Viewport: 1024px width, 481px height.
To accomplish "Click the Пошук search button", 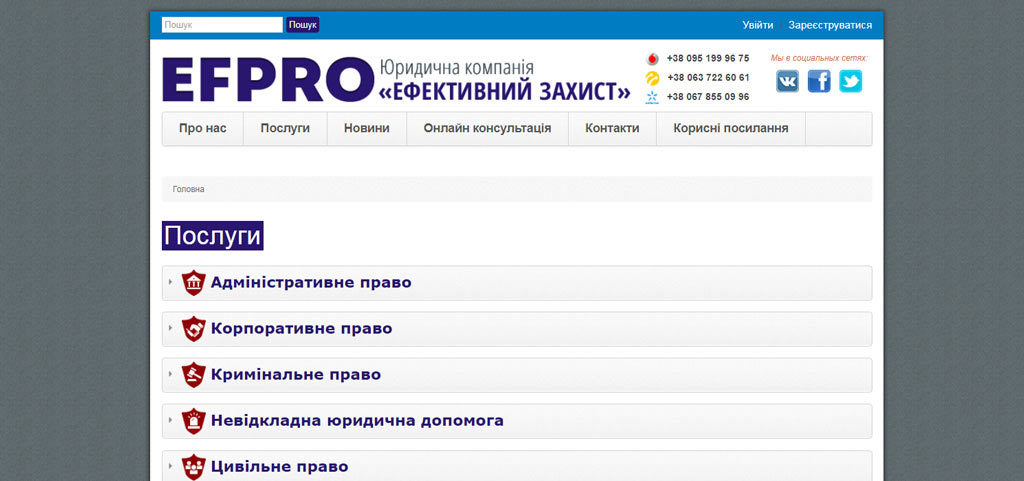I will click(x=303, y=25).
